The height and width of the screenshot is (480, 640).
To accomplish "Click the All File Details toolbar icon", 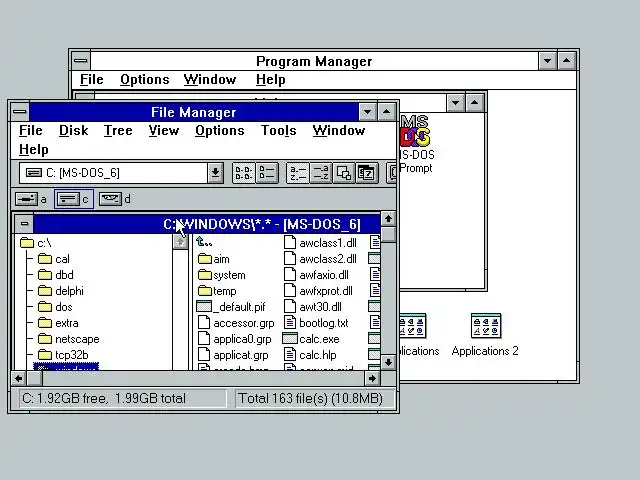I will (x=267, y=173).
